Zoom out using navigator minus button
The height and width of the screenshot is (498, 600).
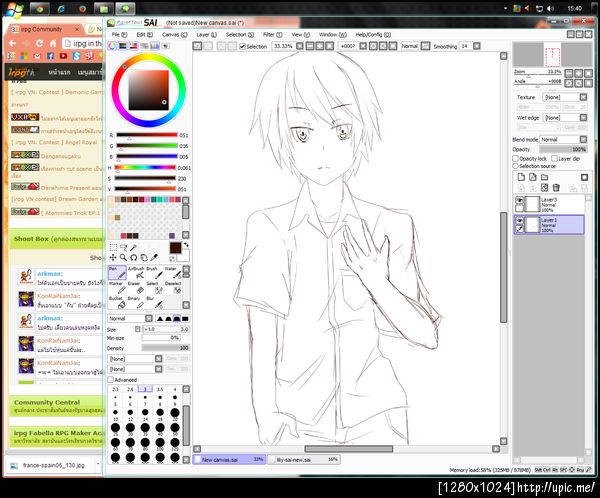pos(569,73)
